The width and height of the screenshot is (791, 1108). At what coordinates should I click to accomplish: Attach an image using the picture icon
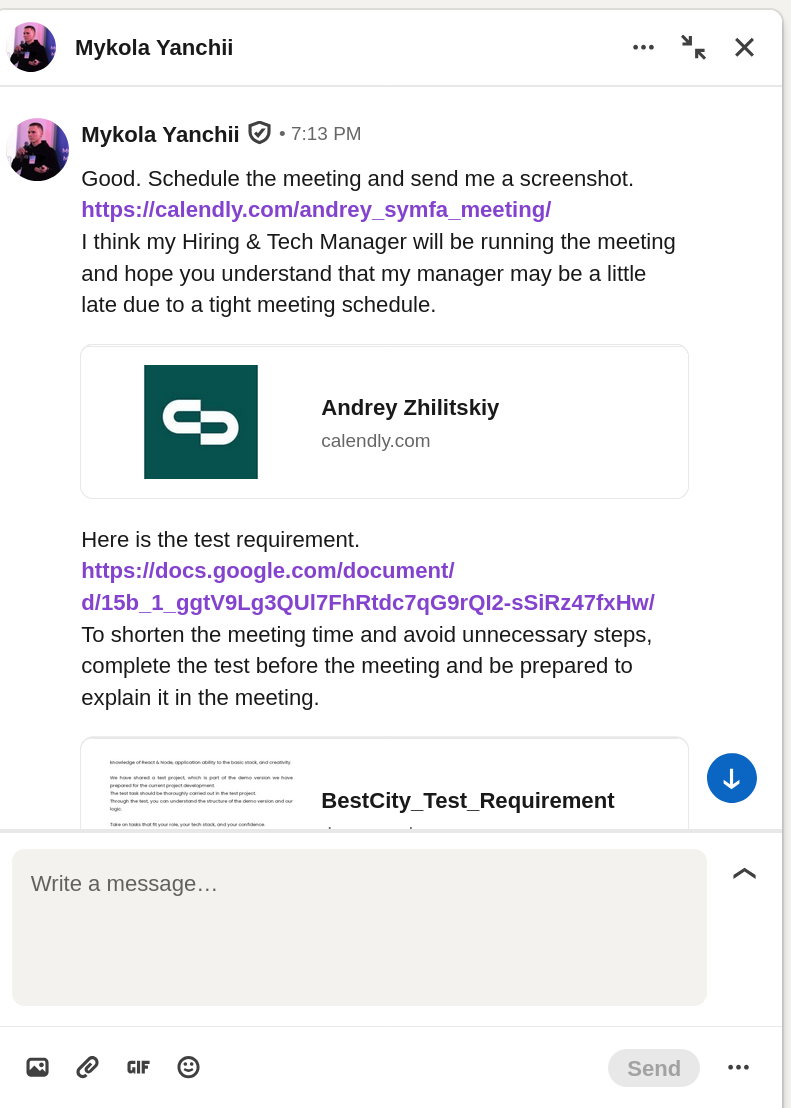coord(37,1067)
